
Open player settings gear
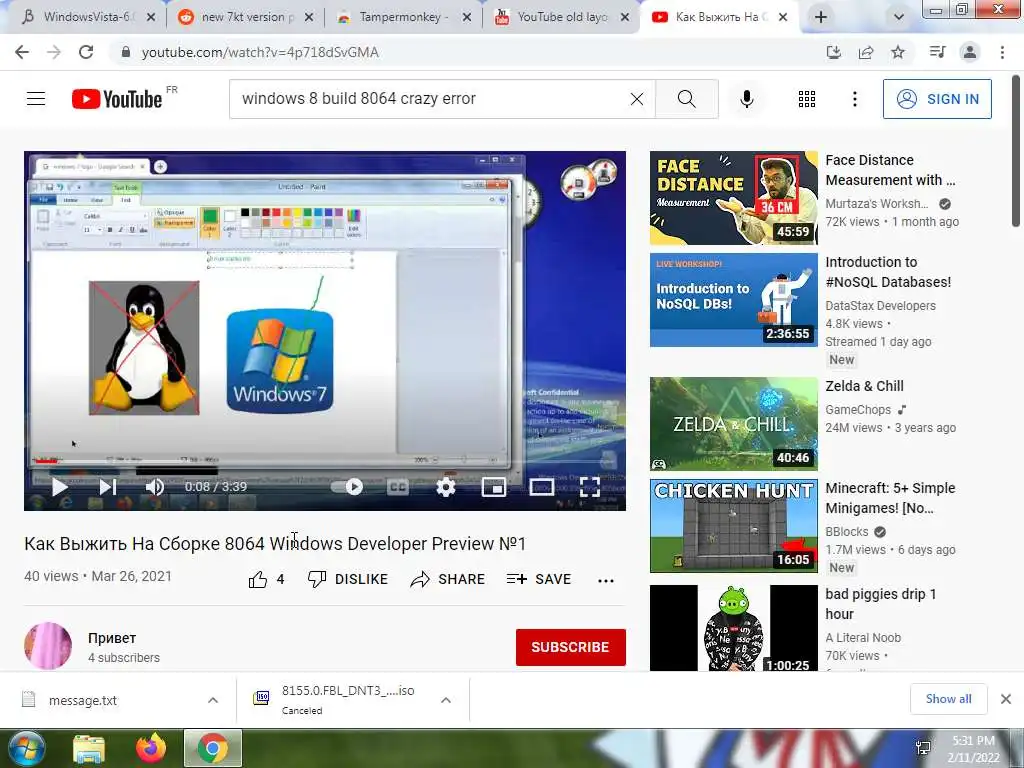[x=446, y=487]
